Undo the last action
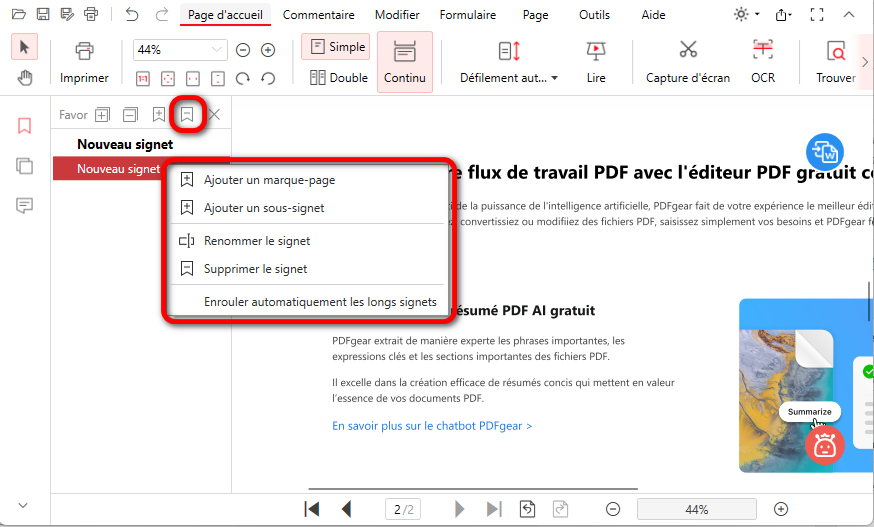Image resolution: width=874 pixels, height=527 pixels. 132,14
